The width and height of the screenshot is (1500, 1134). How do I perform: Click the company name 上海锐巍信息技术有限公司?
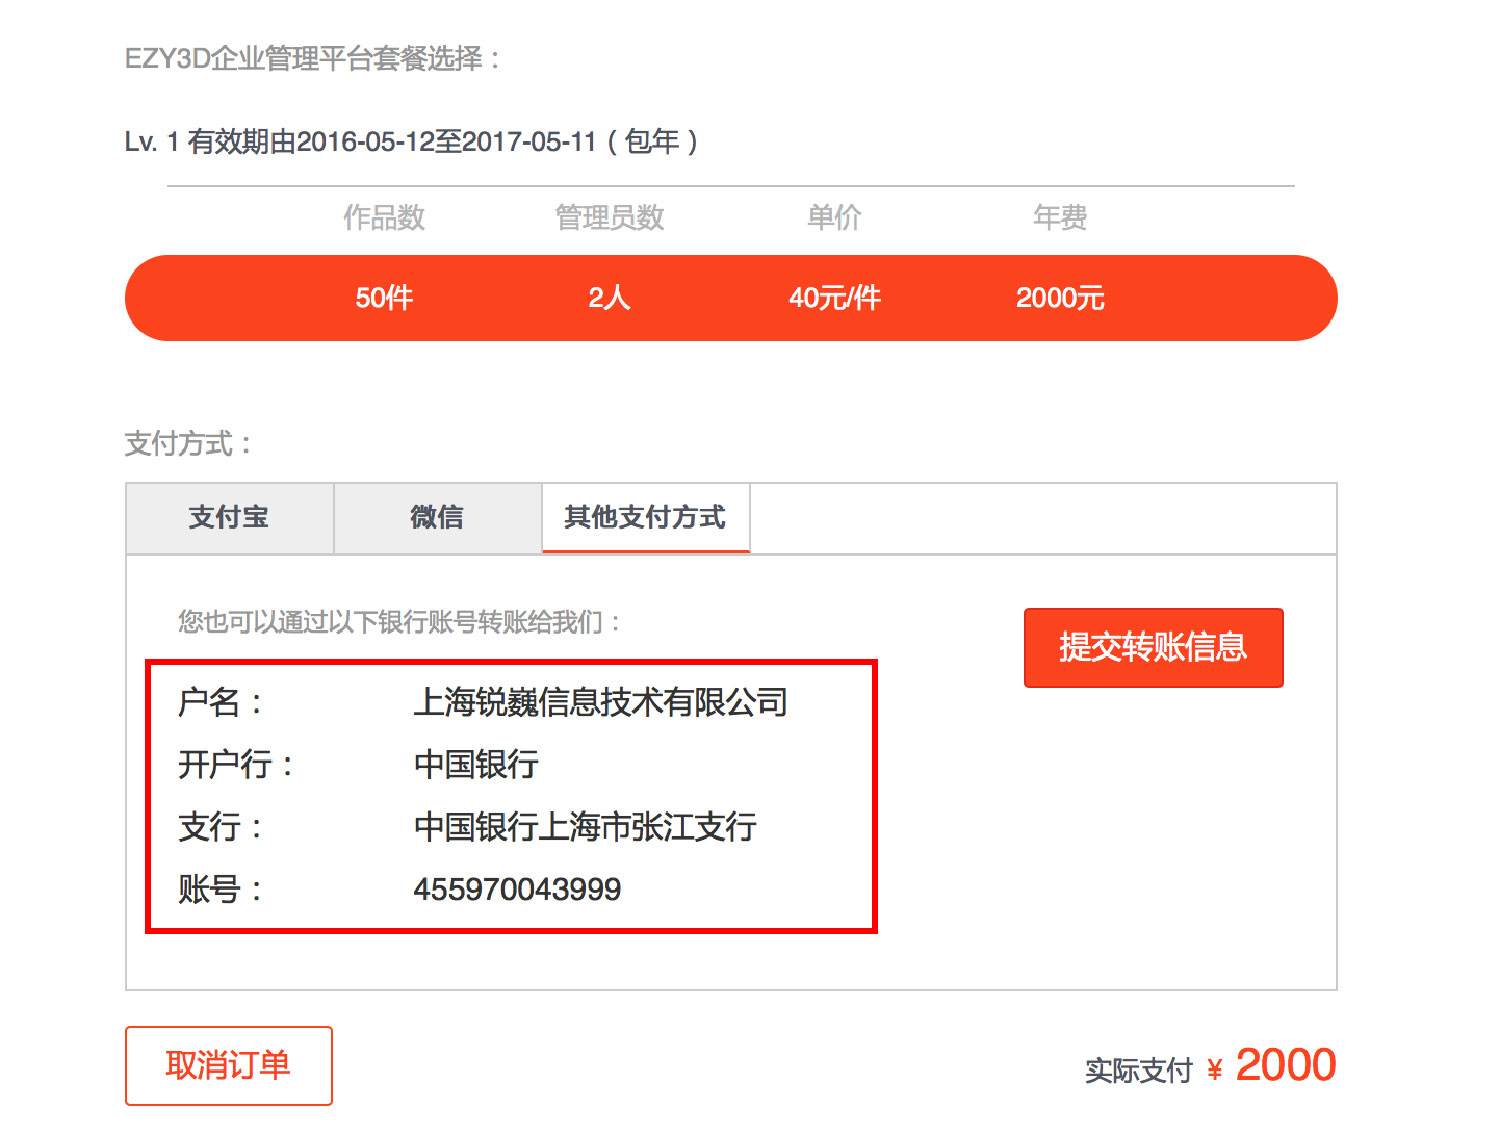click(600, 702)
